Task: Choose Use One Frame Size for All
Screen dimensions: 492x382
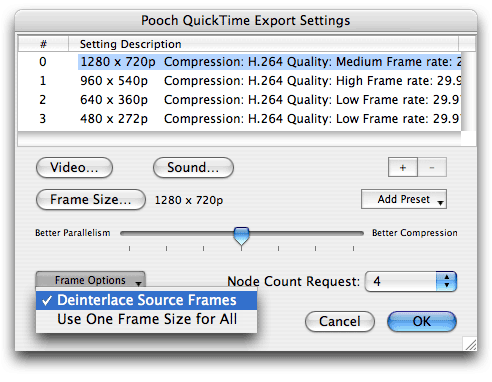Action: tap(146, 319)
